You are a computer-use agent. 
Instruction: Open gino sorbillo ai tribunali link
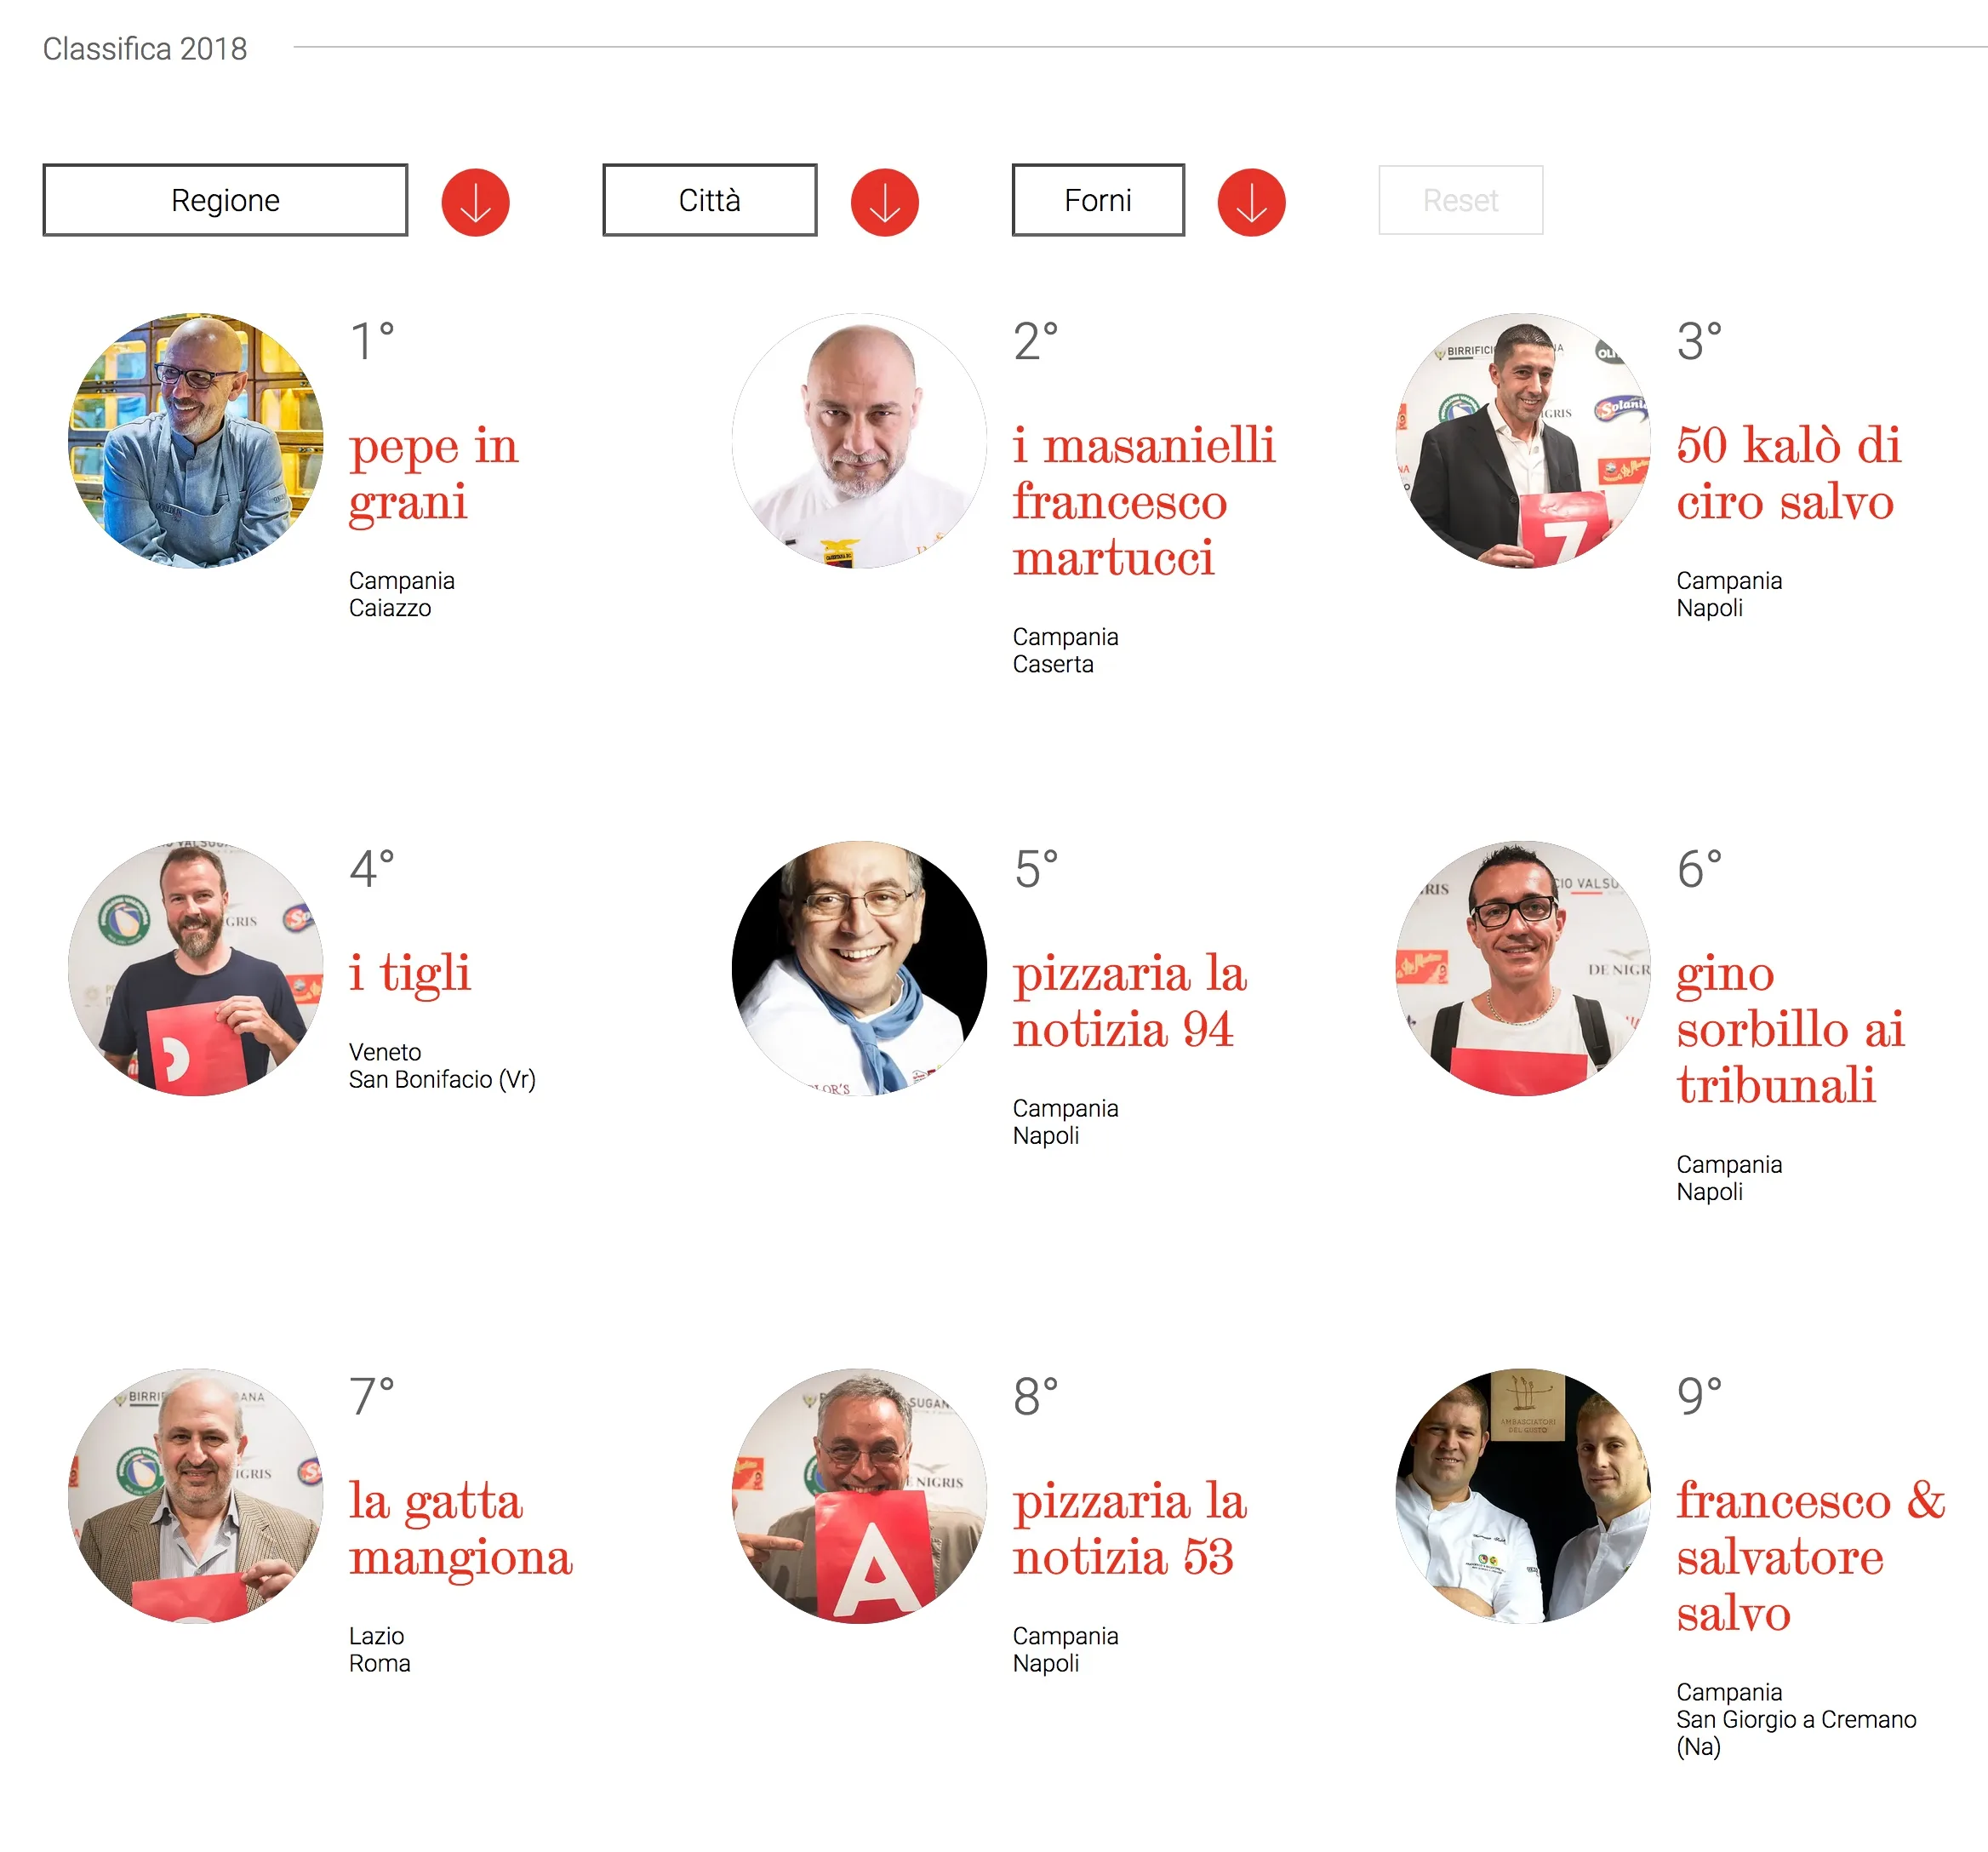pos(1790,1029)
